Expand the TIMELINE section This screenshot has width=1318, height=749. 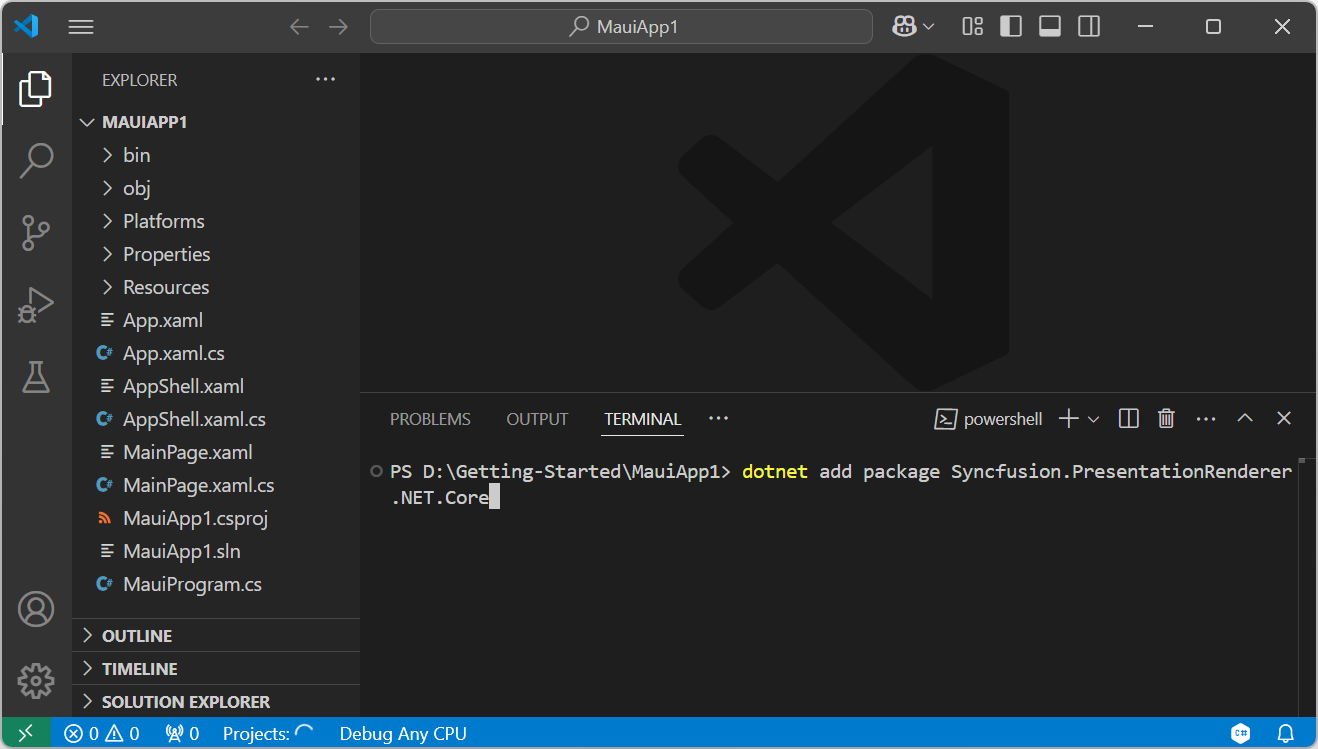[216, 669]
